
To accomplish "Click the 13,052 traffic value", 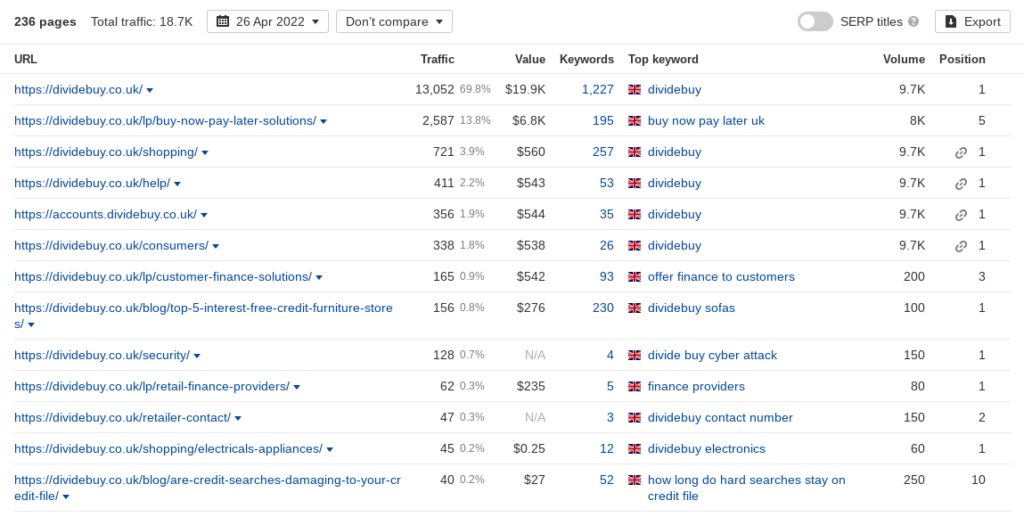I will point(434,89).
